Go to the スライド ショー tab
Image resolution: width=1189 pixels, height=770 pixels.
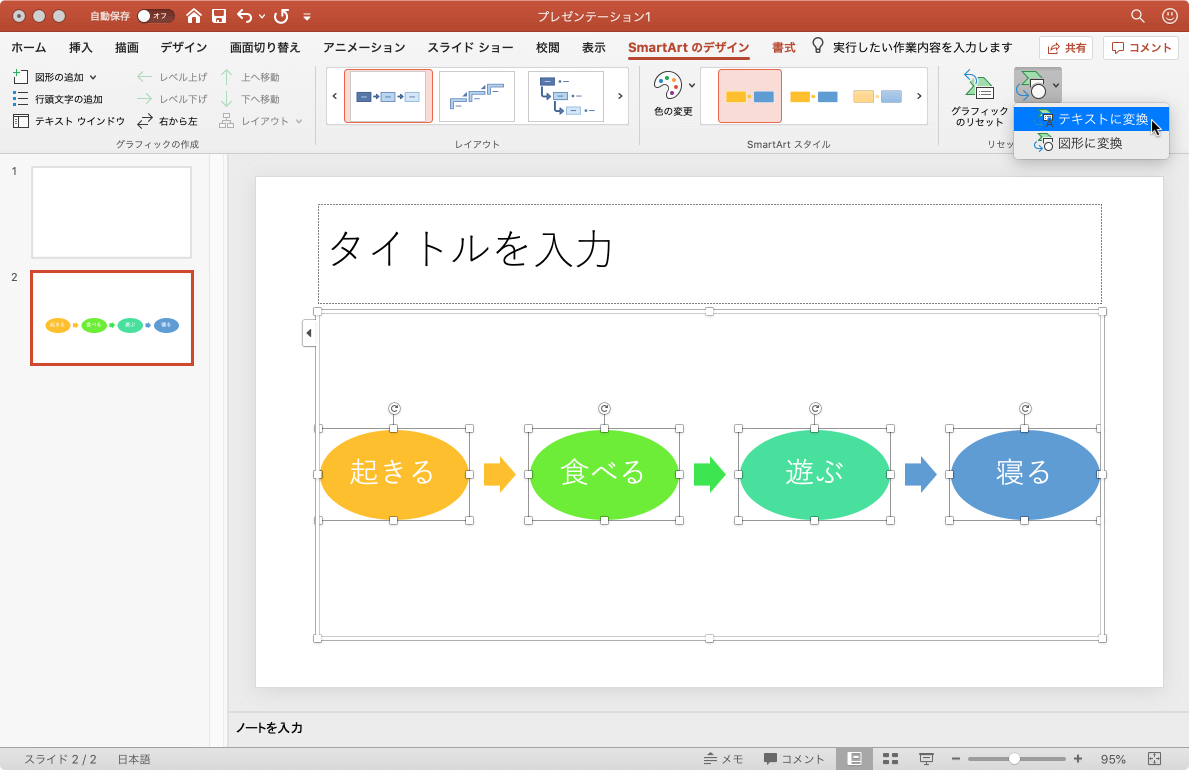[x=470, y=47]
